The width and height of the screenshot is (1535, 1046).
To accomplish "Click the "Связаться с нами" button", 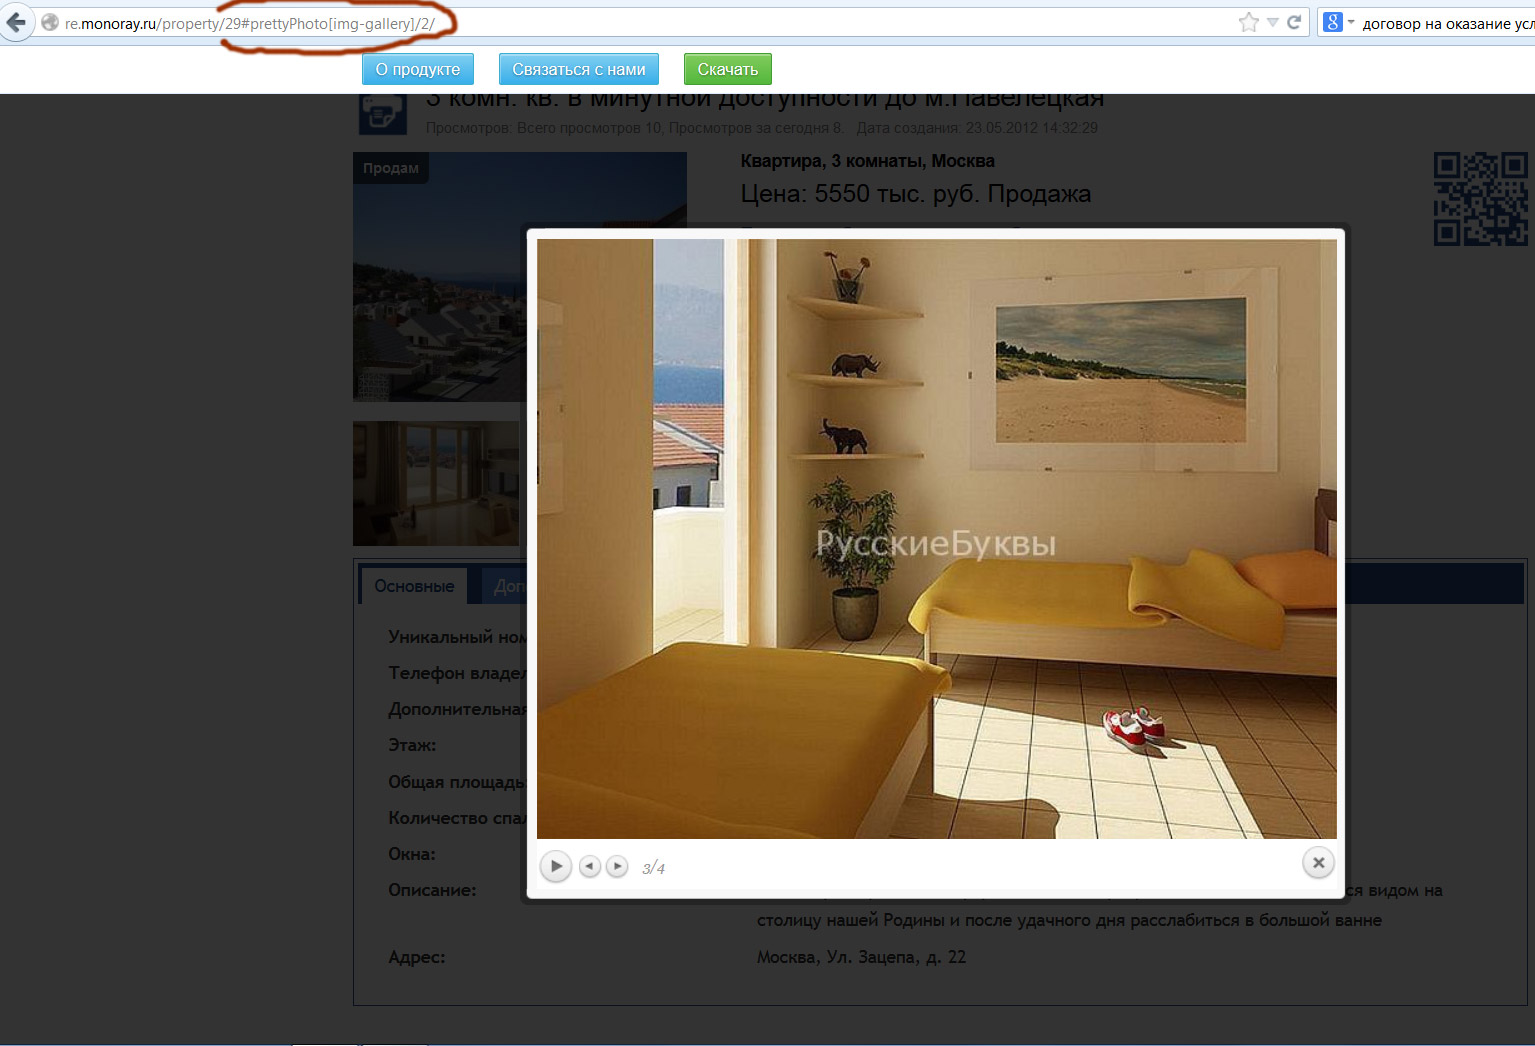I will (579, 69).
